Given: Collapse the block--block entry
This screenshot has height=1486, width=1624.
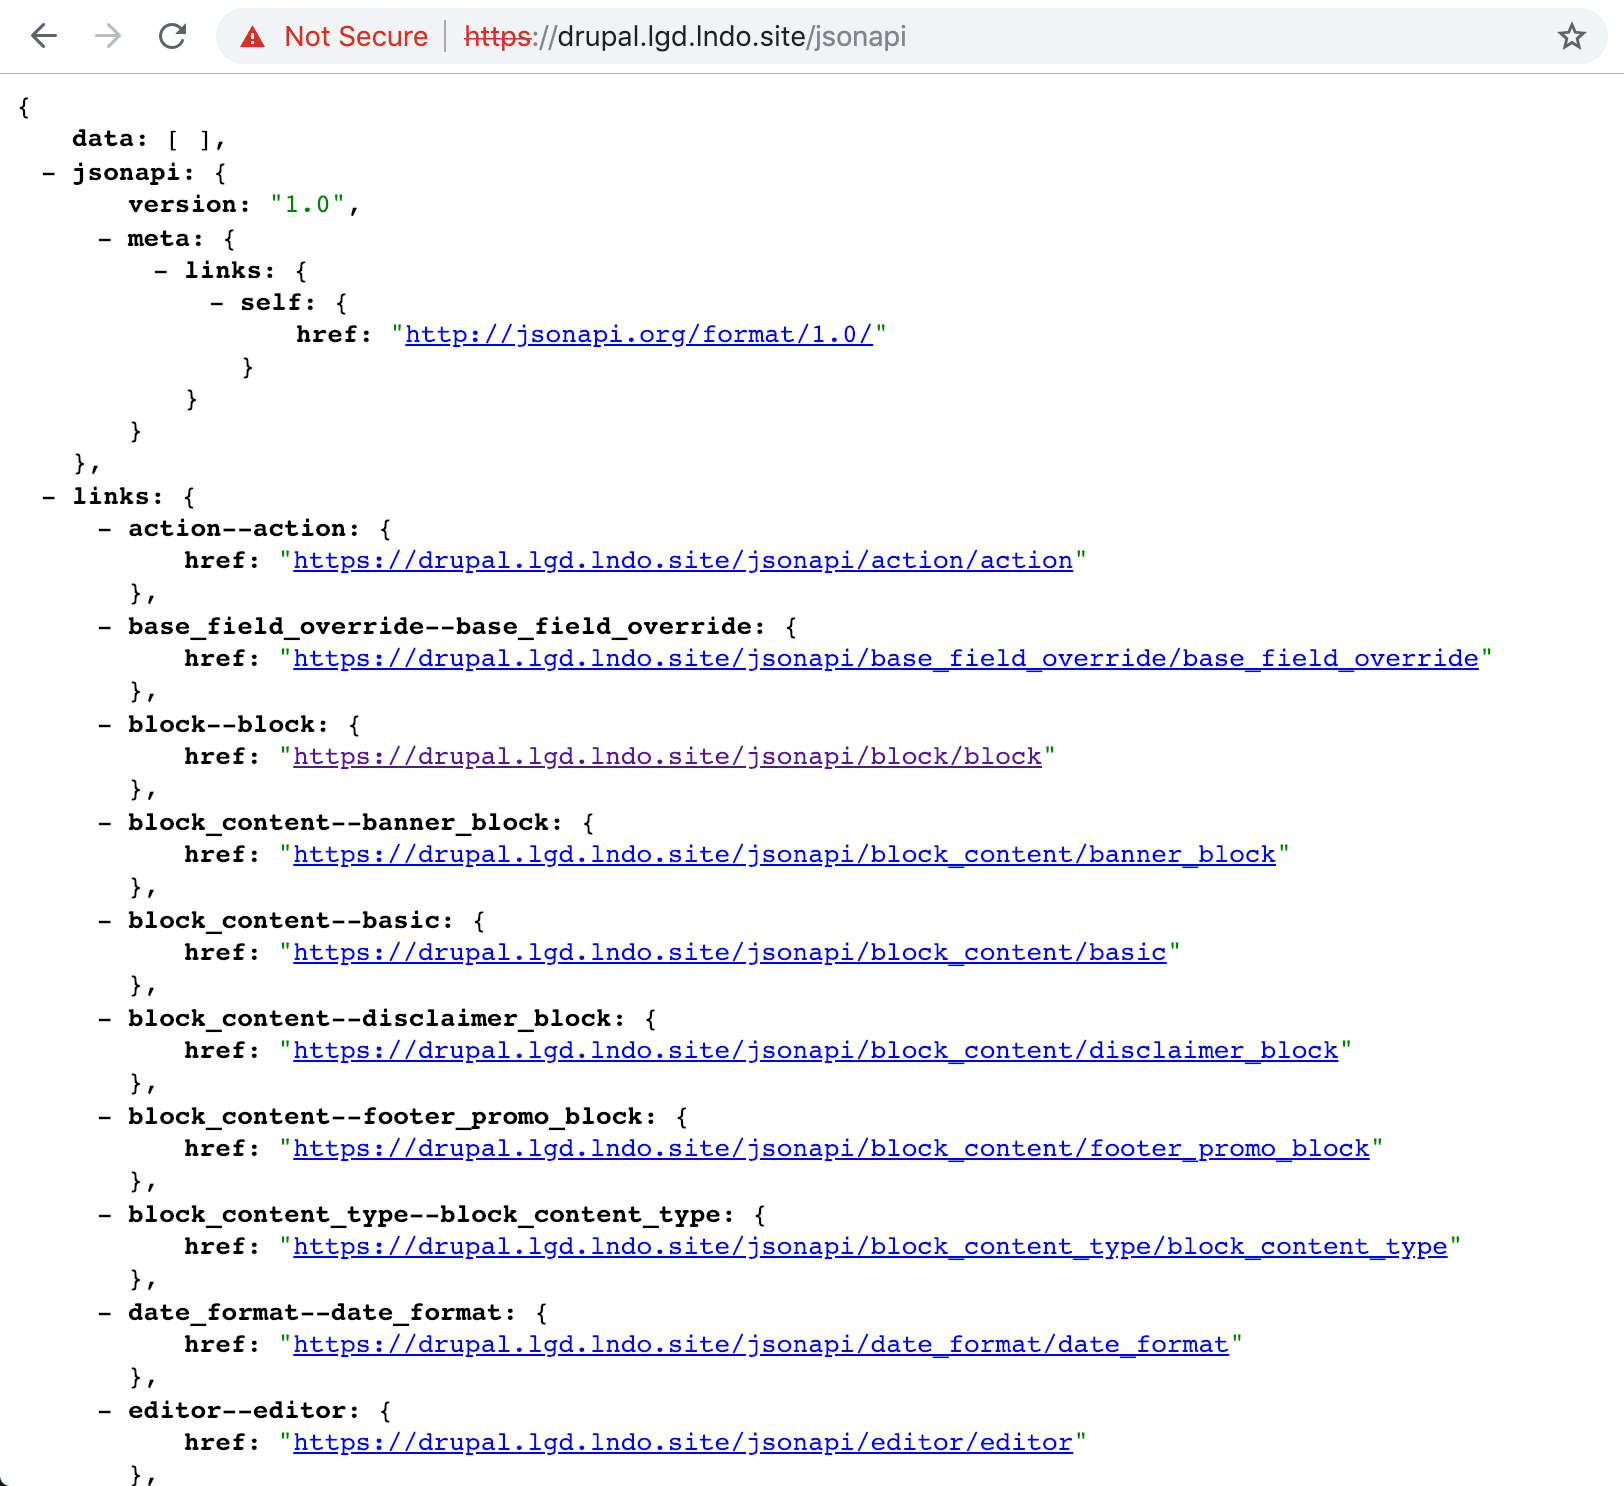Looking at the screenshot, I should [x=104, y=724].
